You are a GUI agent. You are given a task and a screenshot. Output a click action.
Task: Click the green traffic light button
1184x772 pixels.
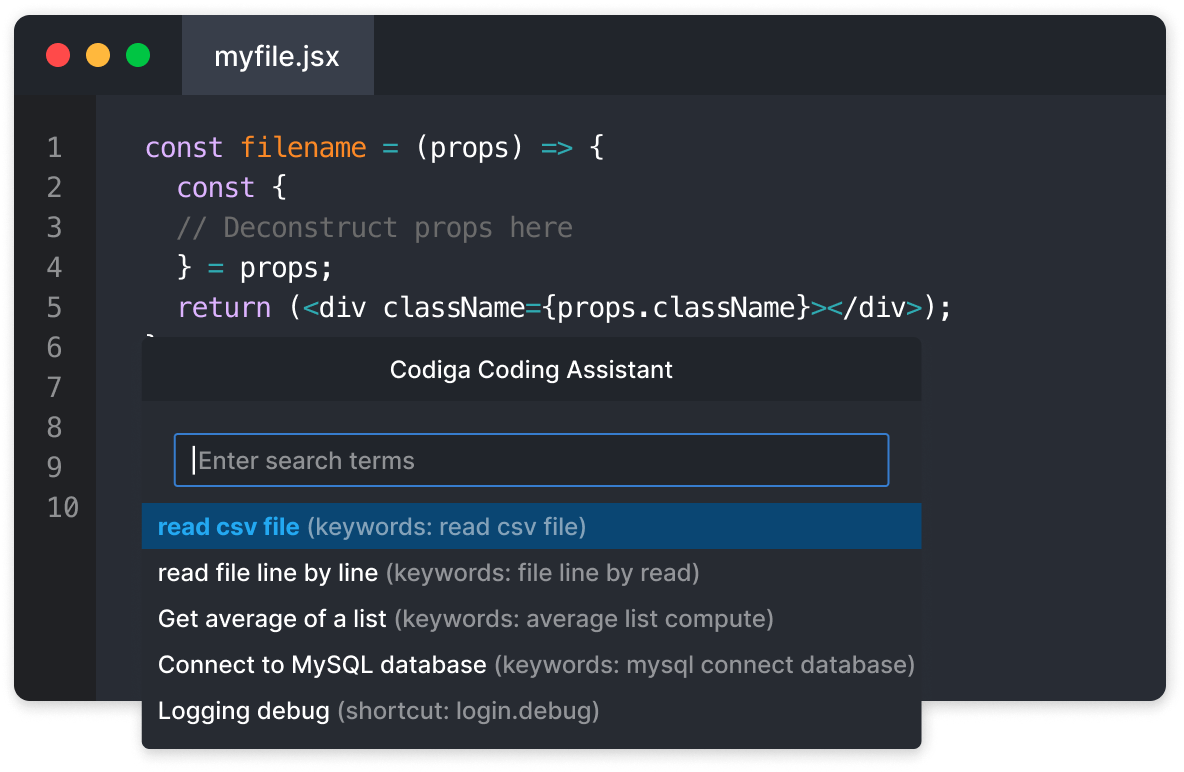[138, 55]
